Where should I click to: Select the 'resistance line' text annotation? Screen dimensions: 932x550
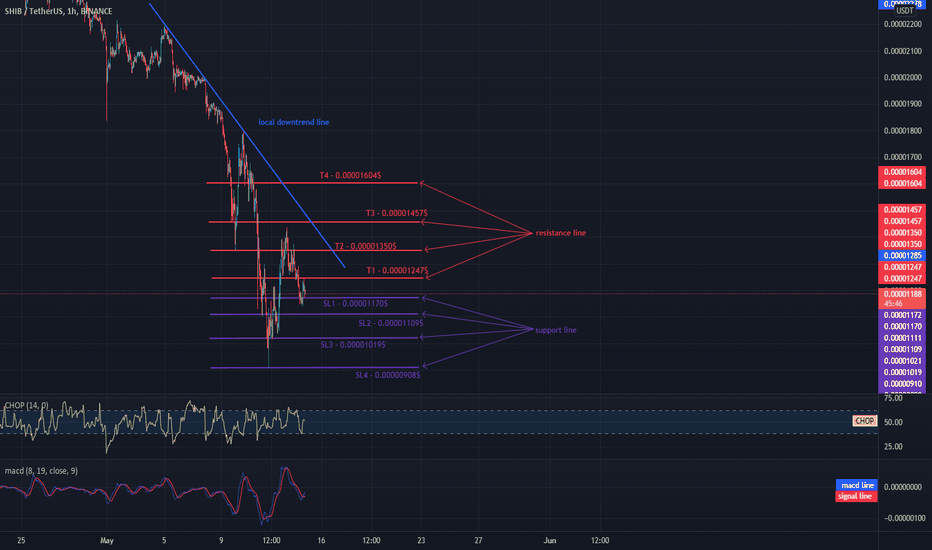pos(561,233)
